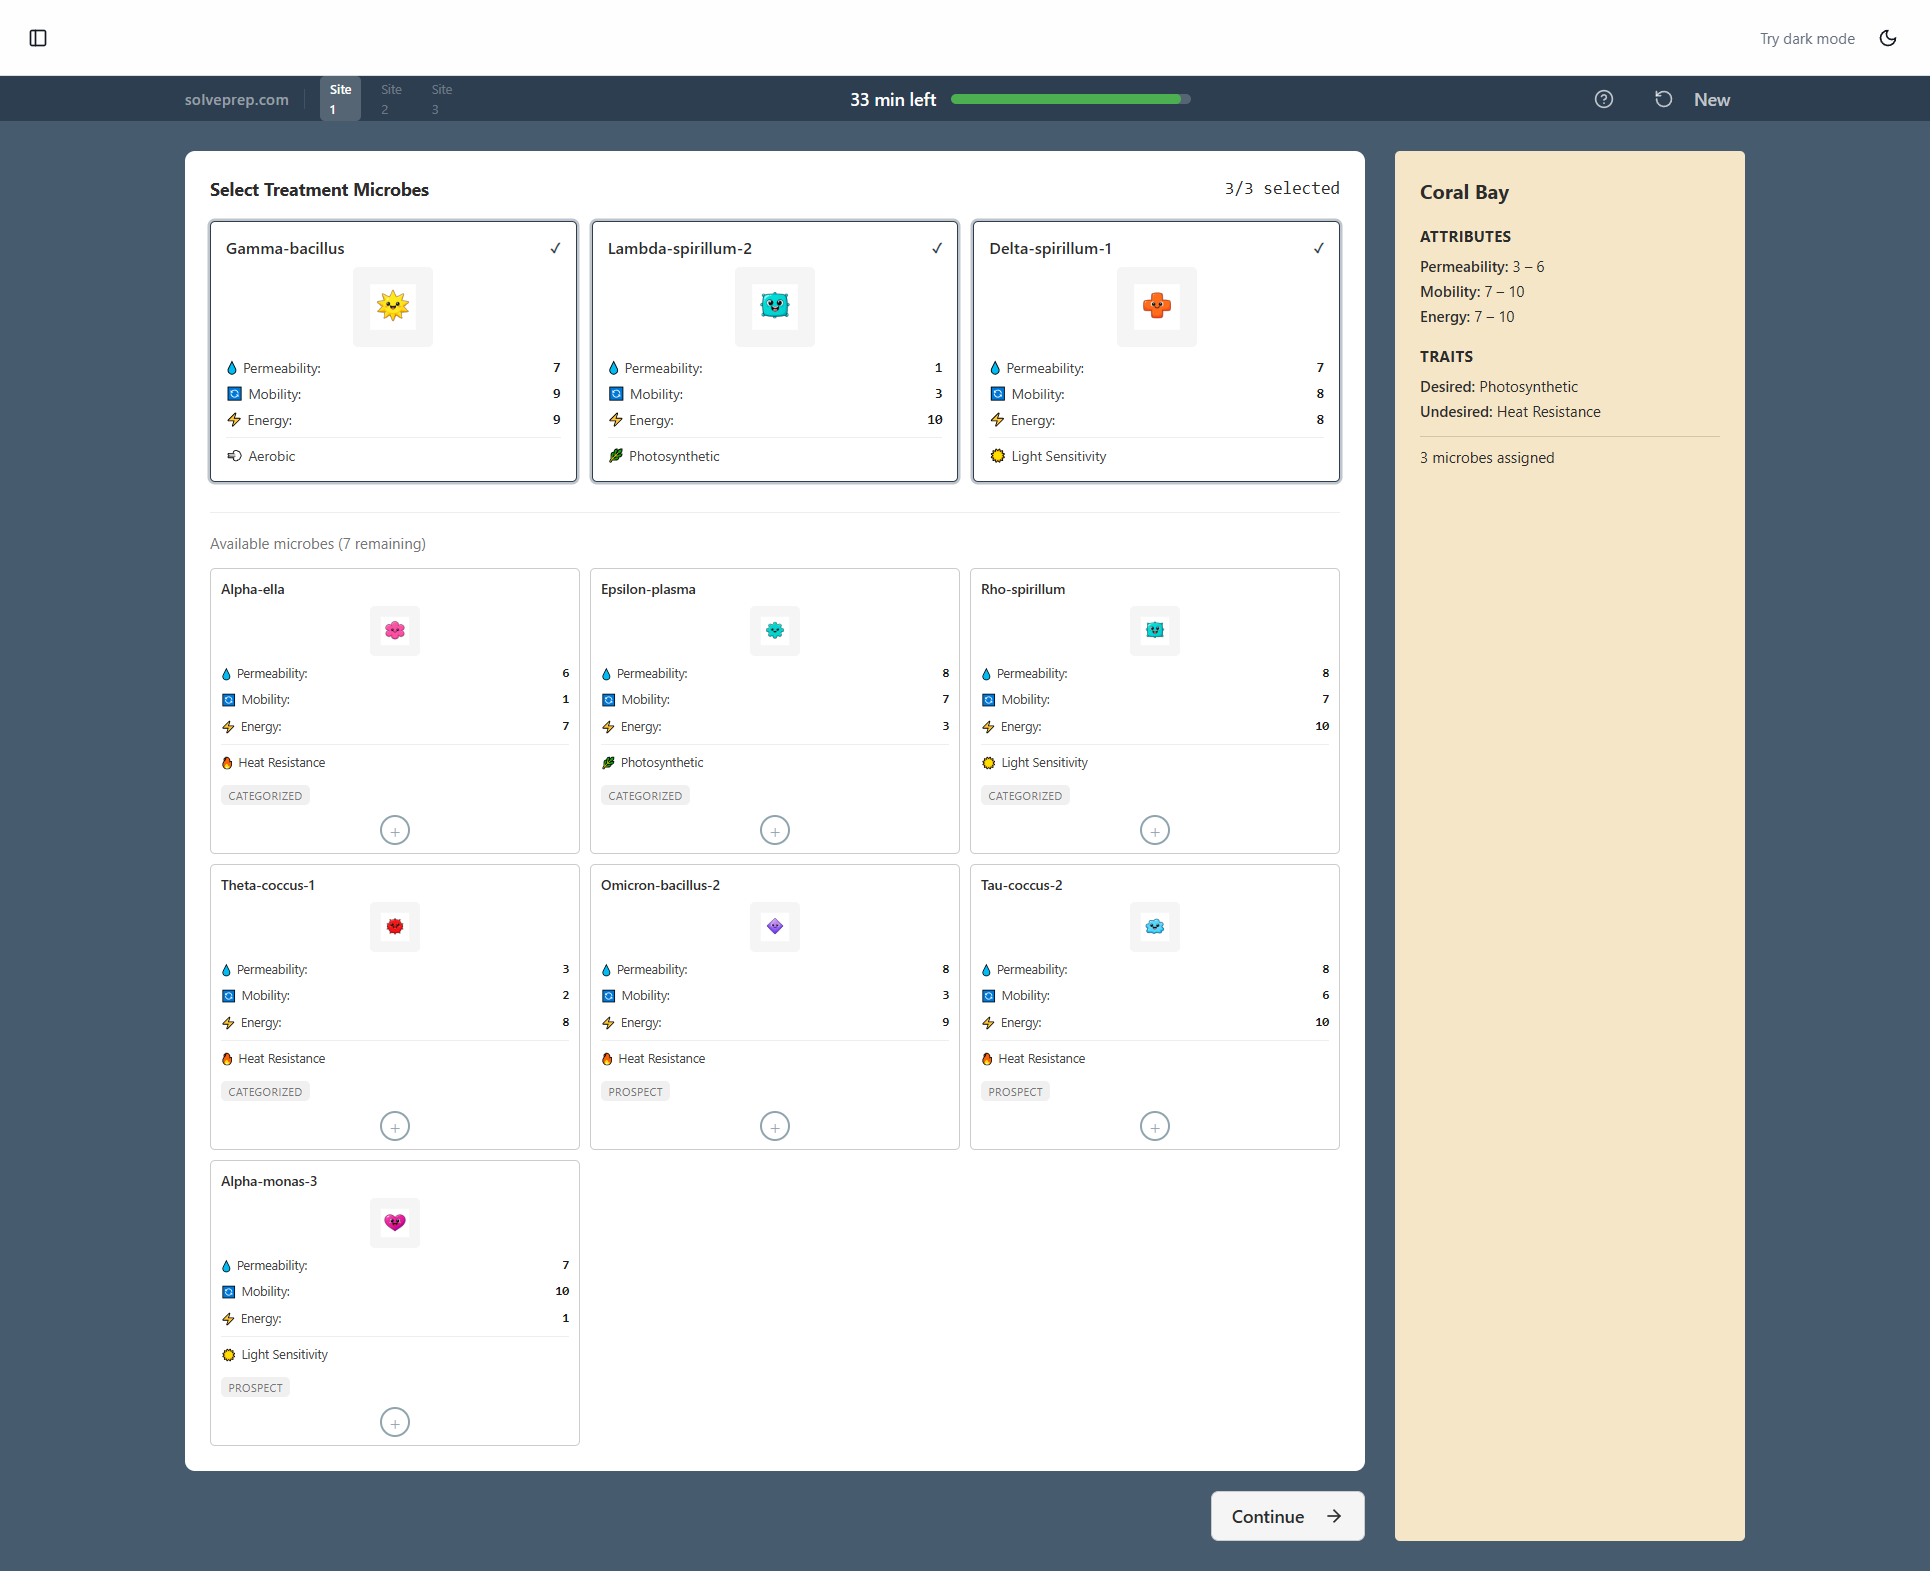
Task: Click the Continue button
Action: point(1287,1516)
